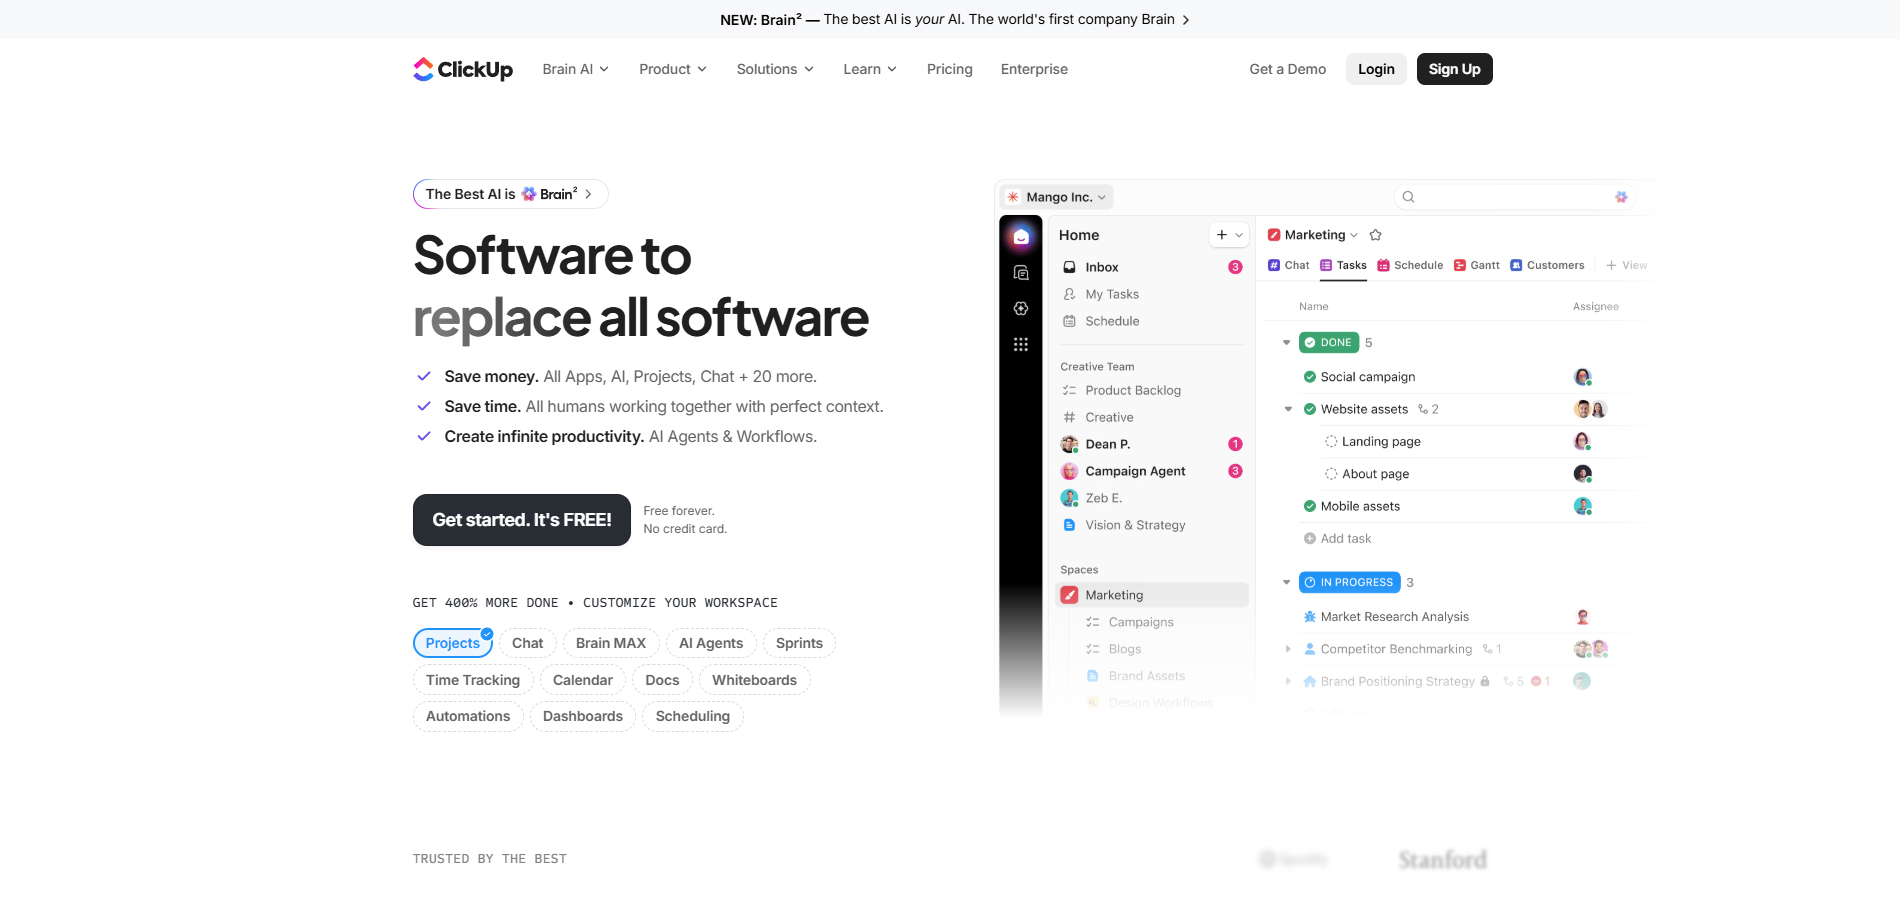
Task: Expand the Solutions navigation menu
Action: tap(775, 69)
